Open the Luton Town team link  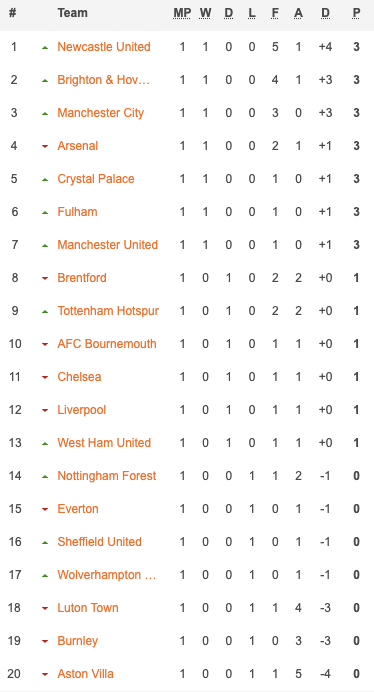[88, 608]
